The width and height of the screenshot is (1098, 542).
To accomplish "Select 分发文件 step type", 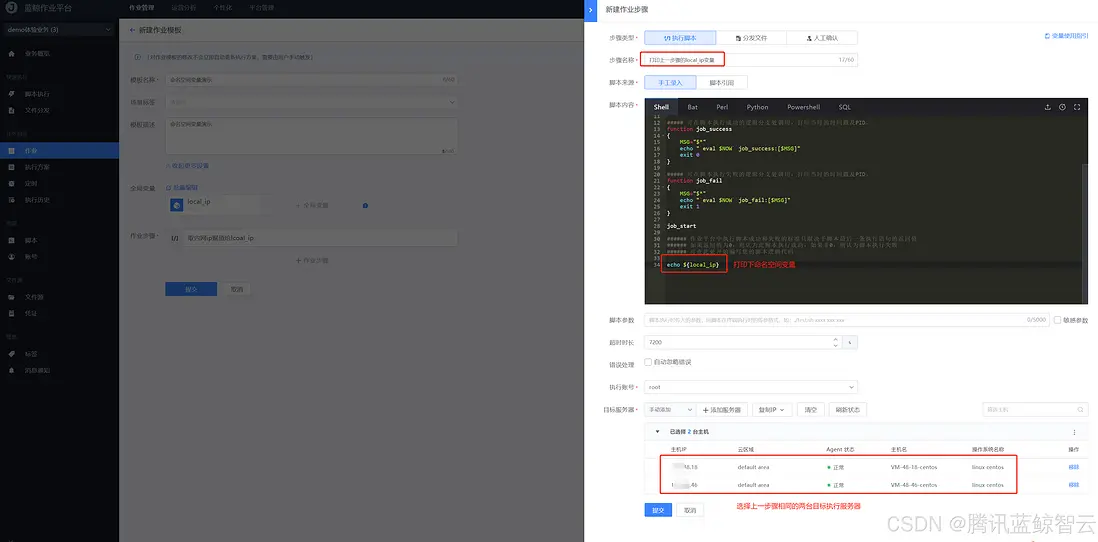I will tap(751, 38).
